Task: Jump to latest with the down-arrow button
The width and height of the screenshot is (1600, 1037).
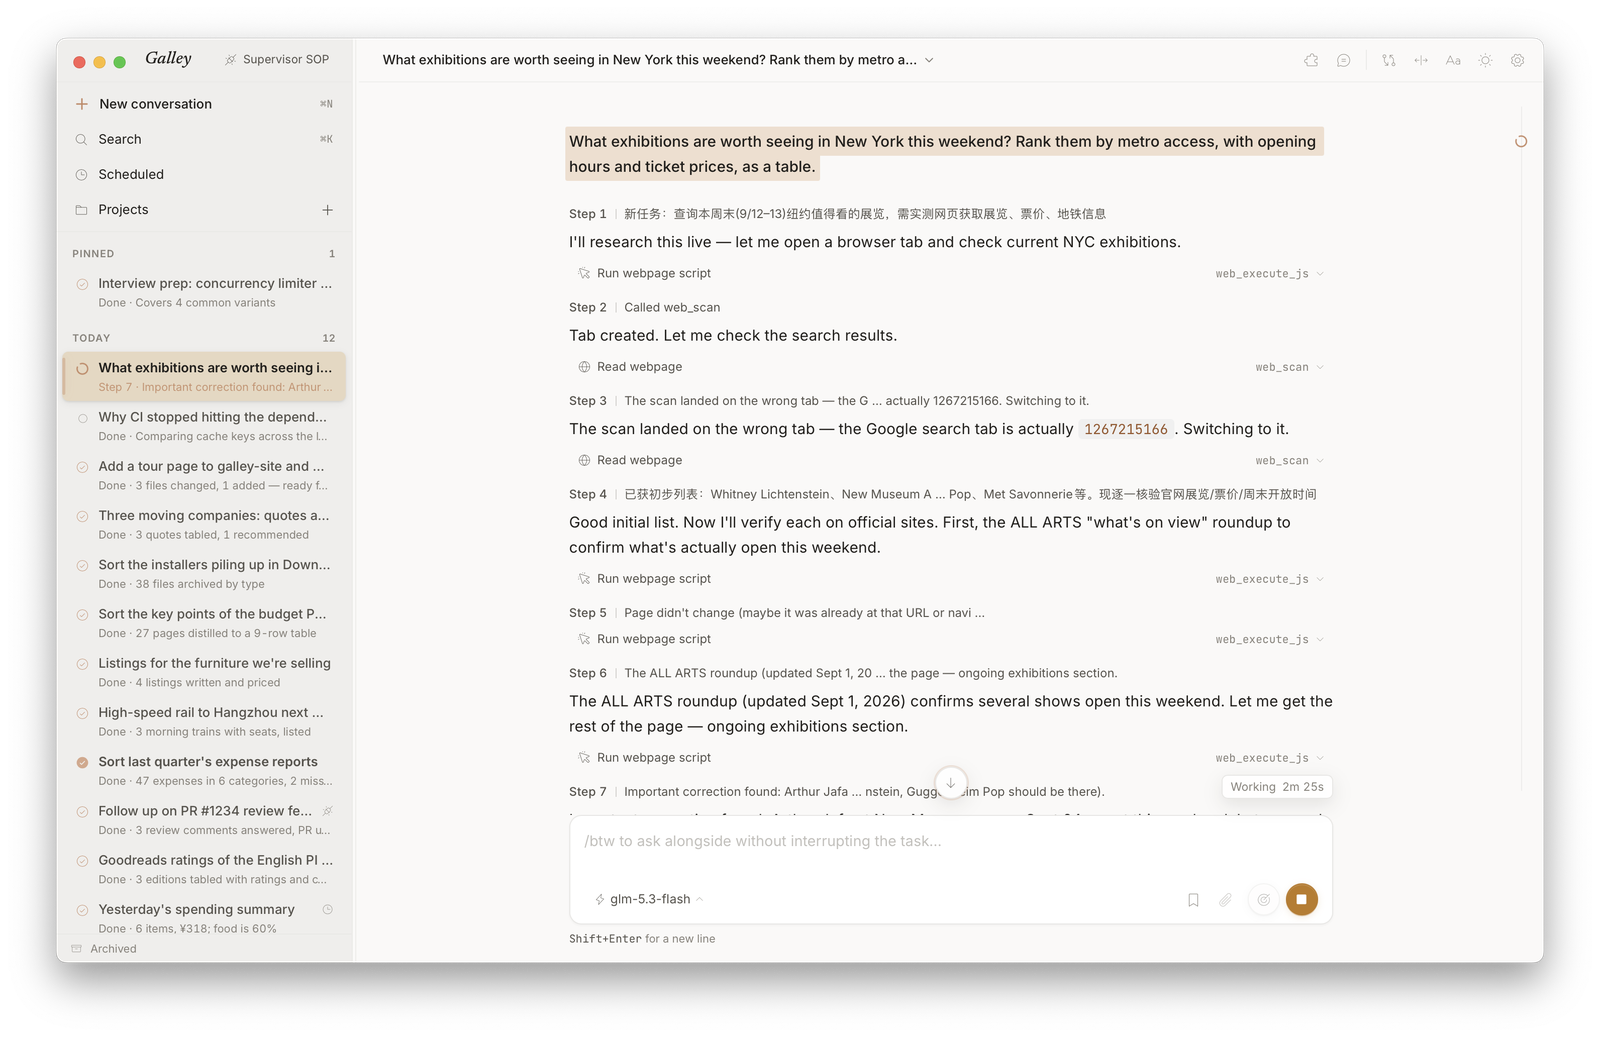Action: coord(951,782)
